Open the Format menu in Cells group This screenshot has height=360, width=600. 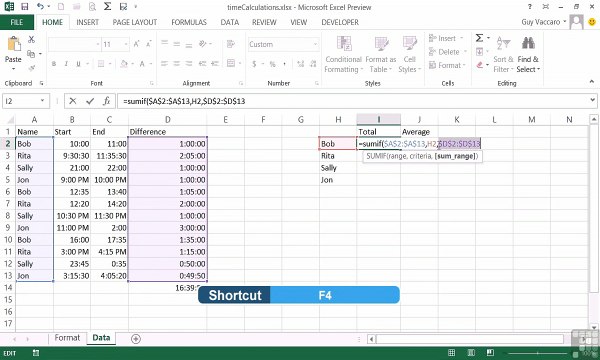coord(448,65)
